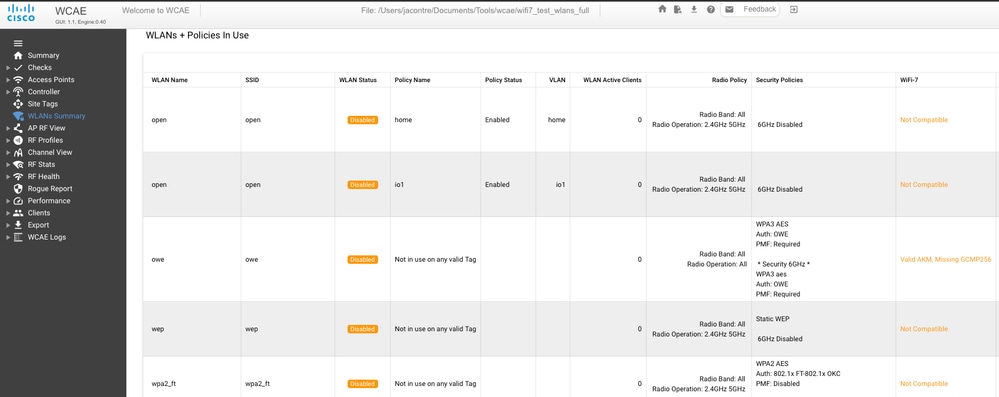Click the file path text in the header
999x397 pixels.
click(x=474, y=11)
